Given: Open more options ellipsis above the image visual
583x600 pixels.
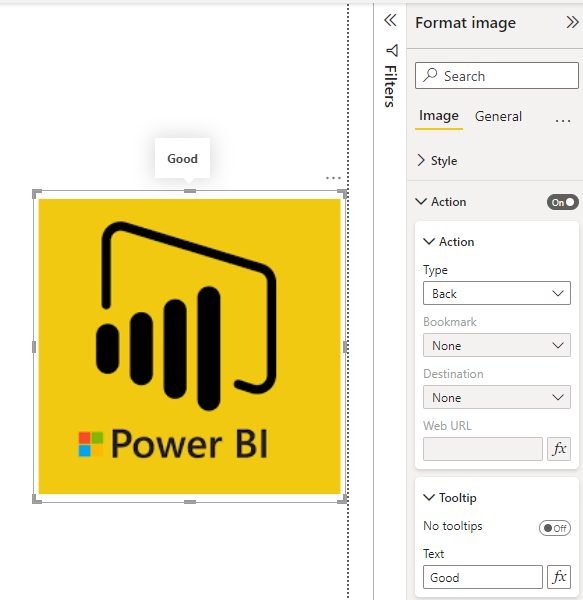Looking at the screenshot, I should (333, 178).
